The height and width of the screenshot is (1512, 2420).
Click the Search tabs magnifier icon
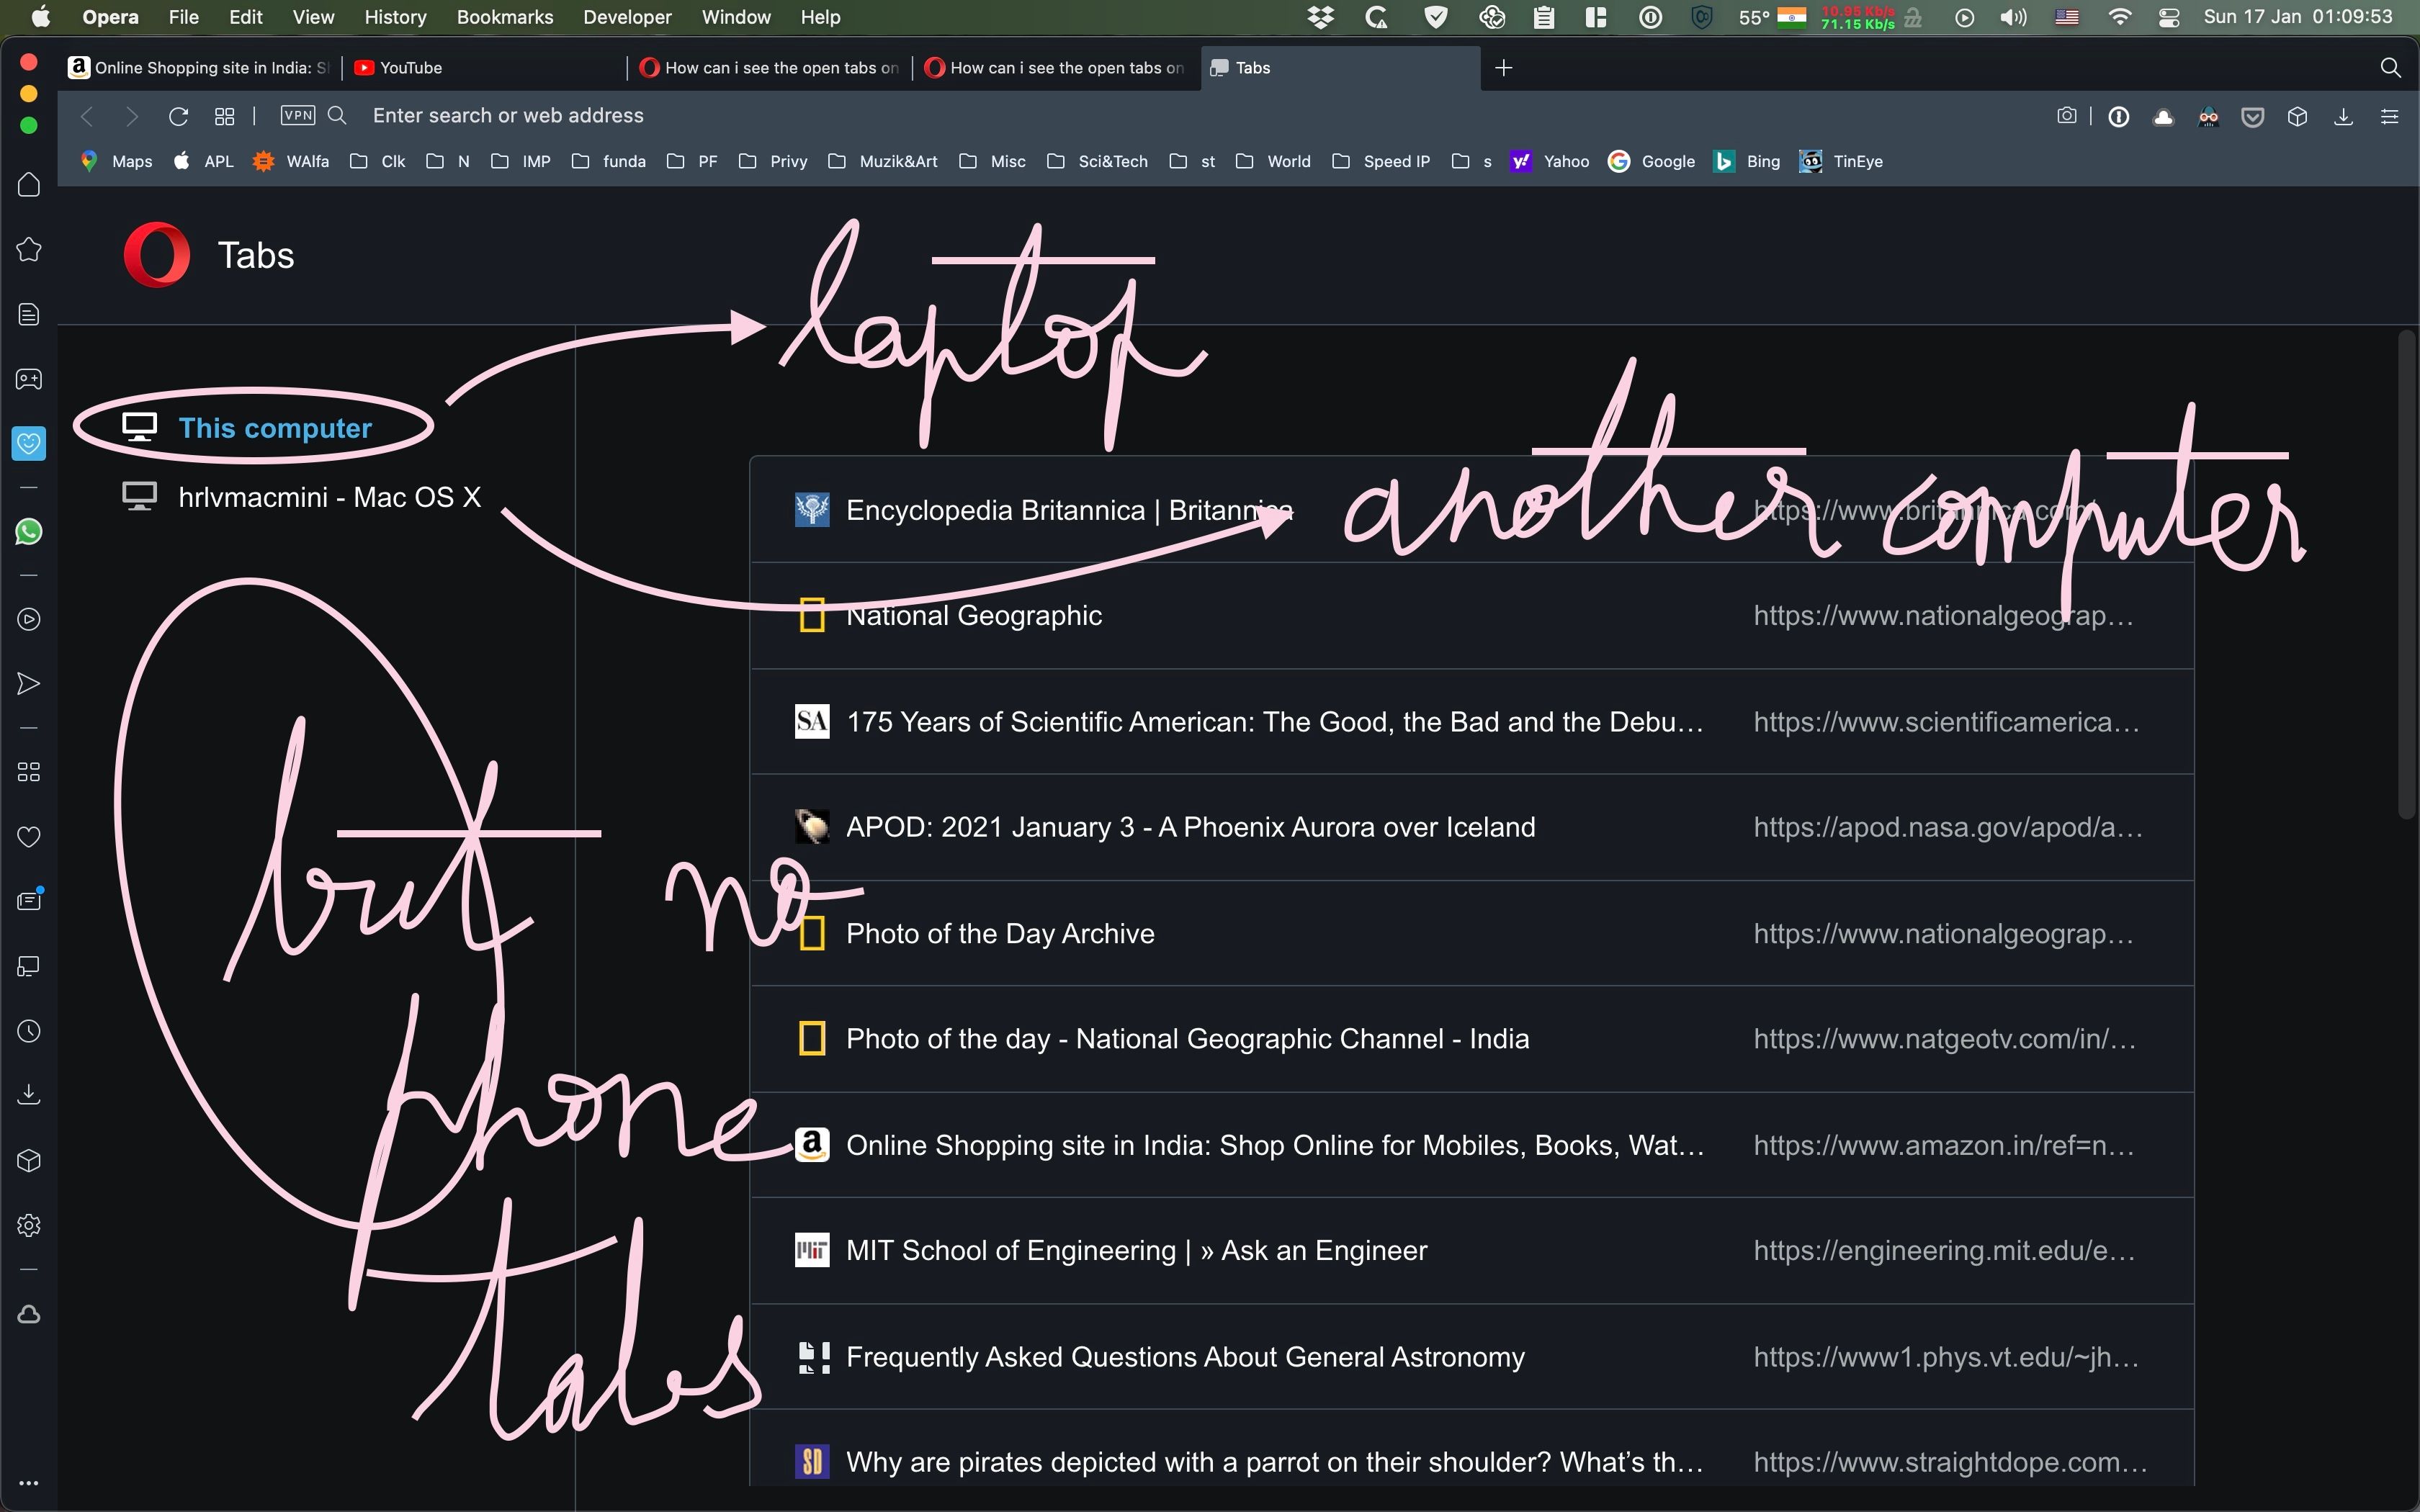(2390, 67)
